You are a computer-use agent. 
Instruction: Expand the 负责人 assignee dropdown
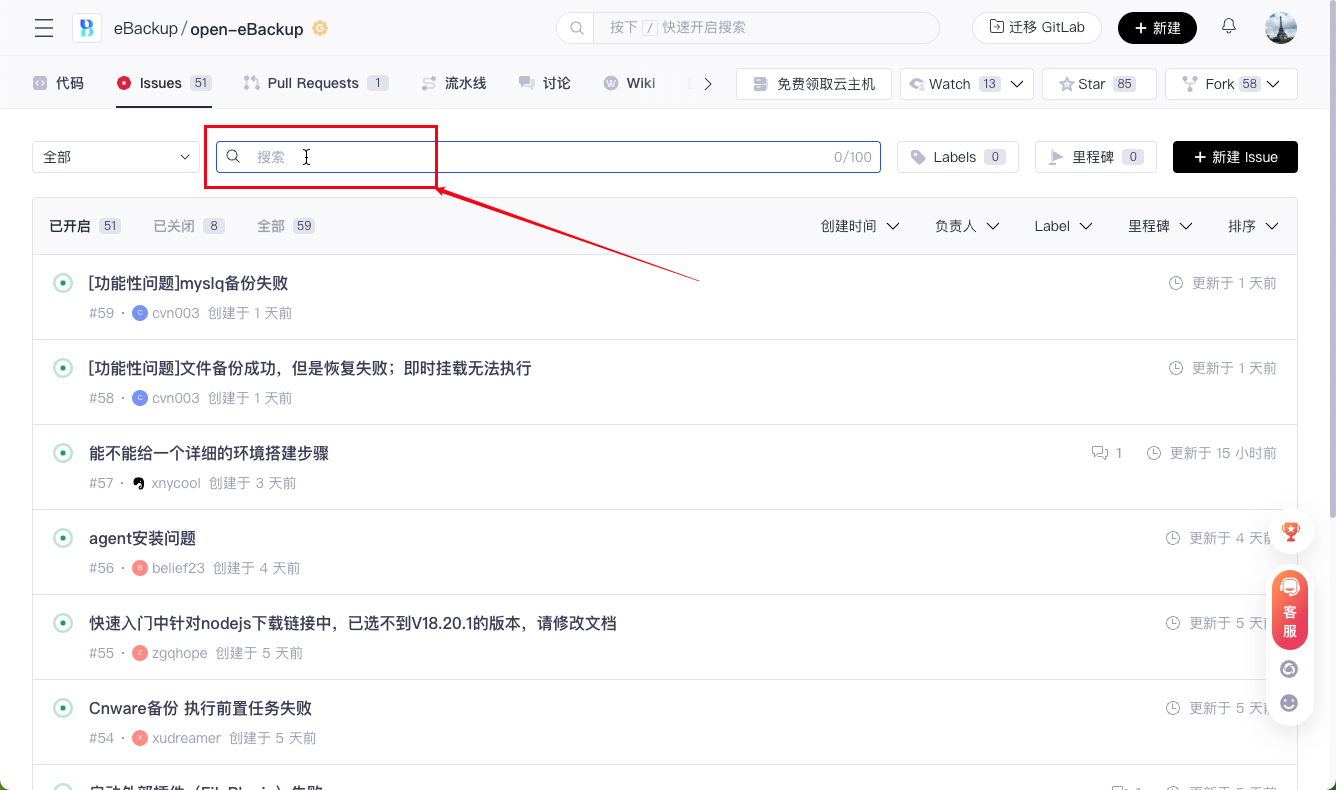click(x=966, y=226)
